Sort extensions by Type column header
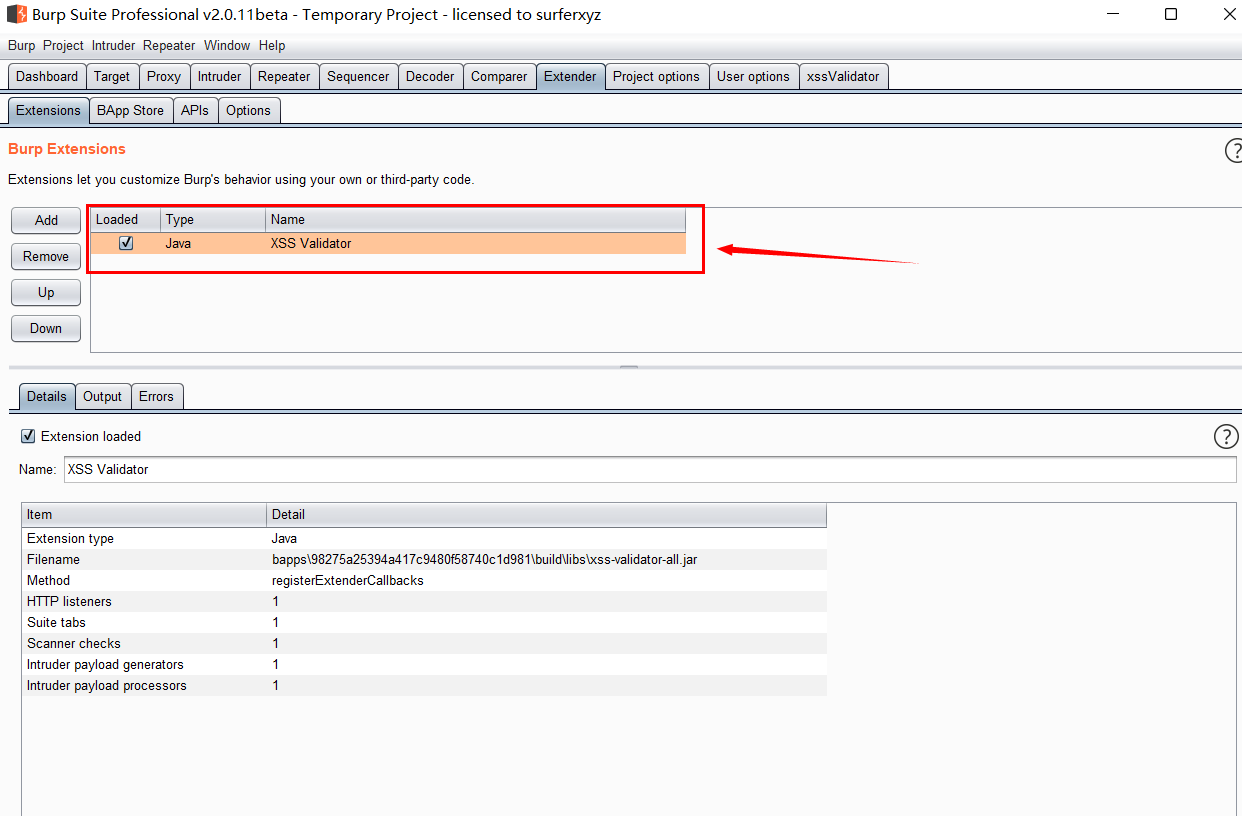The image size is (1242, 816). (213, 220)
